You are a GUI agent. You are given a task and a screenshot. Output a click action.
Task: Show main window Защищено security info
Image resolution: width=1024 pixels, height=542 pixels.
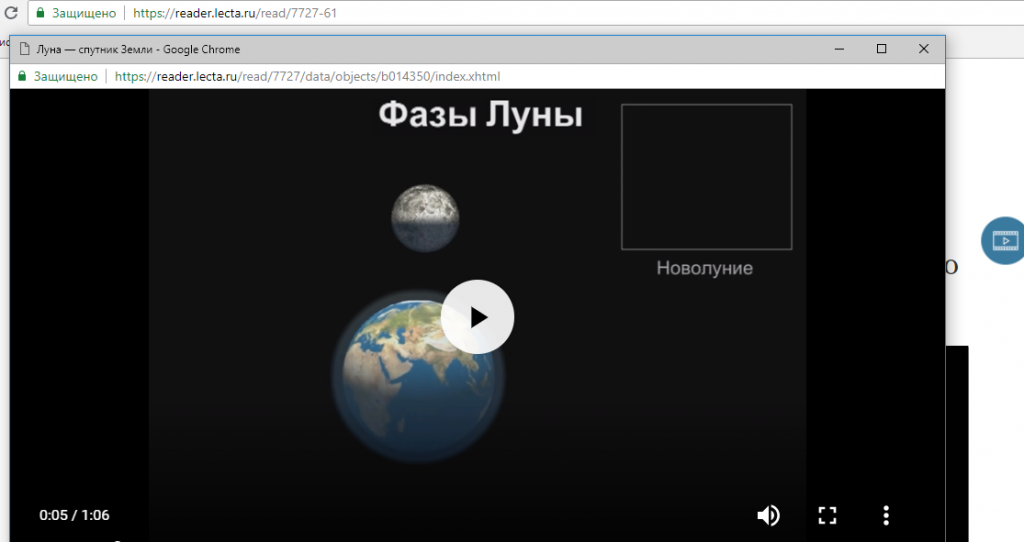(x=76, y=13)
